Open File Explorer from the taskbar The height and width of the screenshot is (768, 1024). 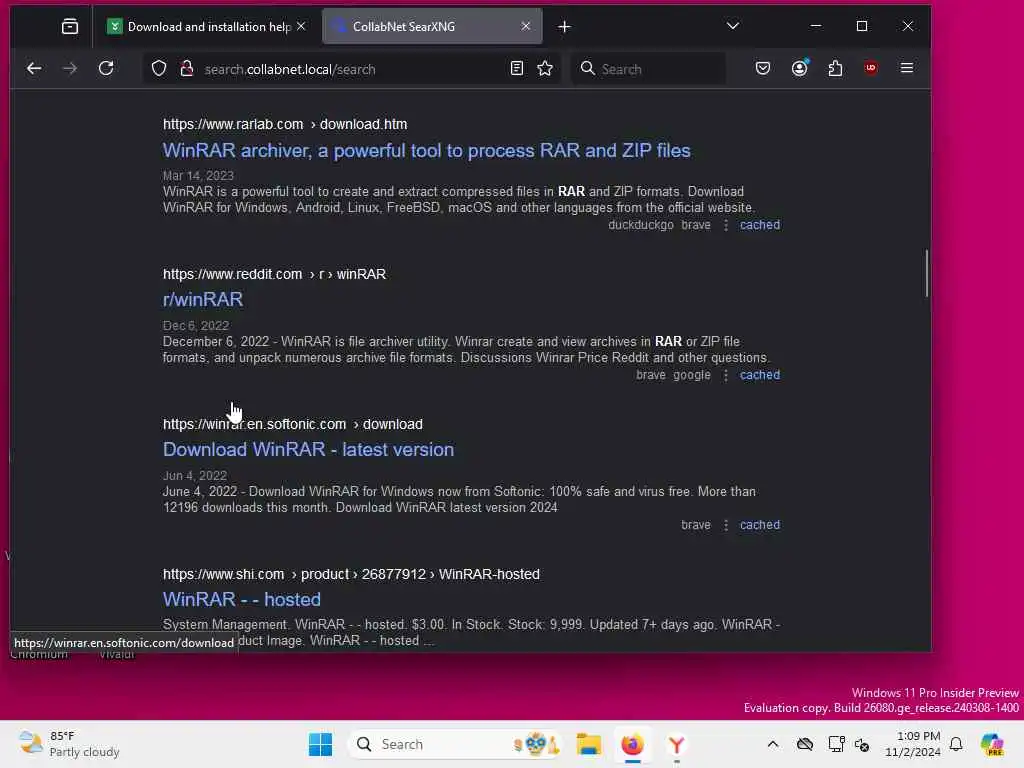[x=588, y=744]
